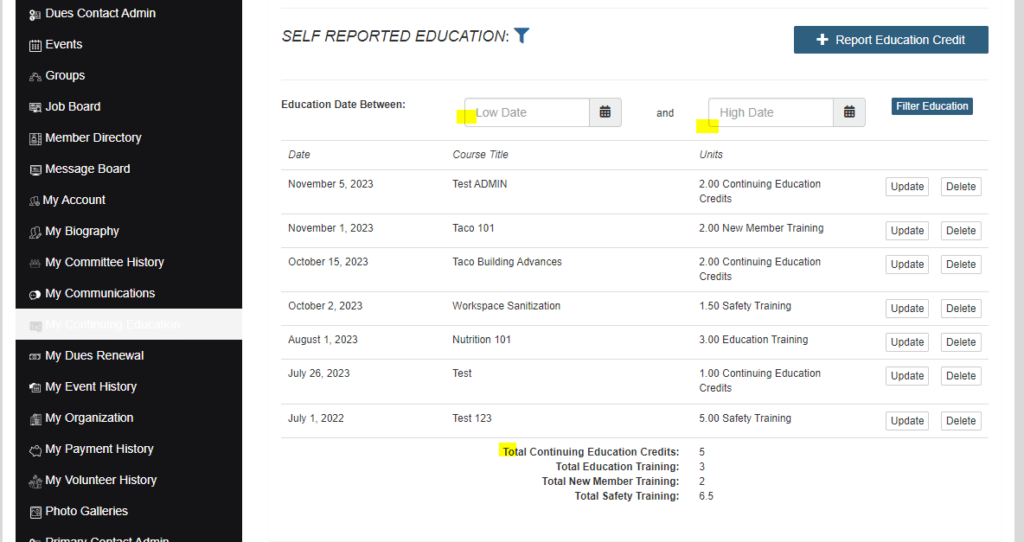Go to My Account in sidebar
This screenshot has width=1024, height=542.
(x=75, y=200)
